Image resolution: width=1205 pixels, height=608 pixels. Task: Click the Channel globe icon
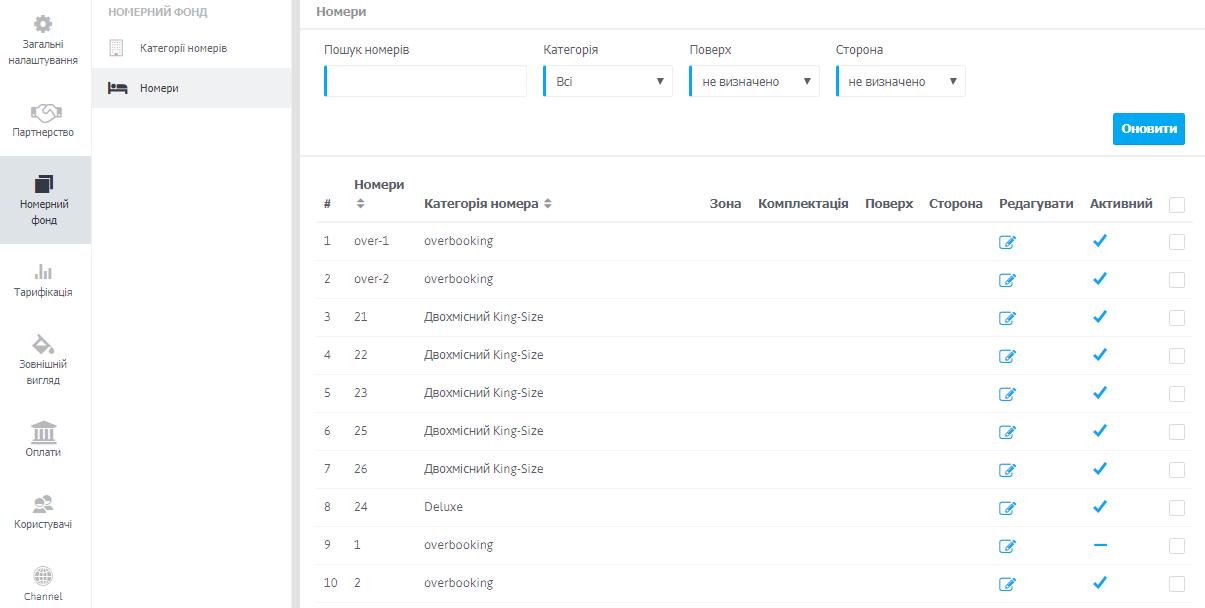click(45, 576)
